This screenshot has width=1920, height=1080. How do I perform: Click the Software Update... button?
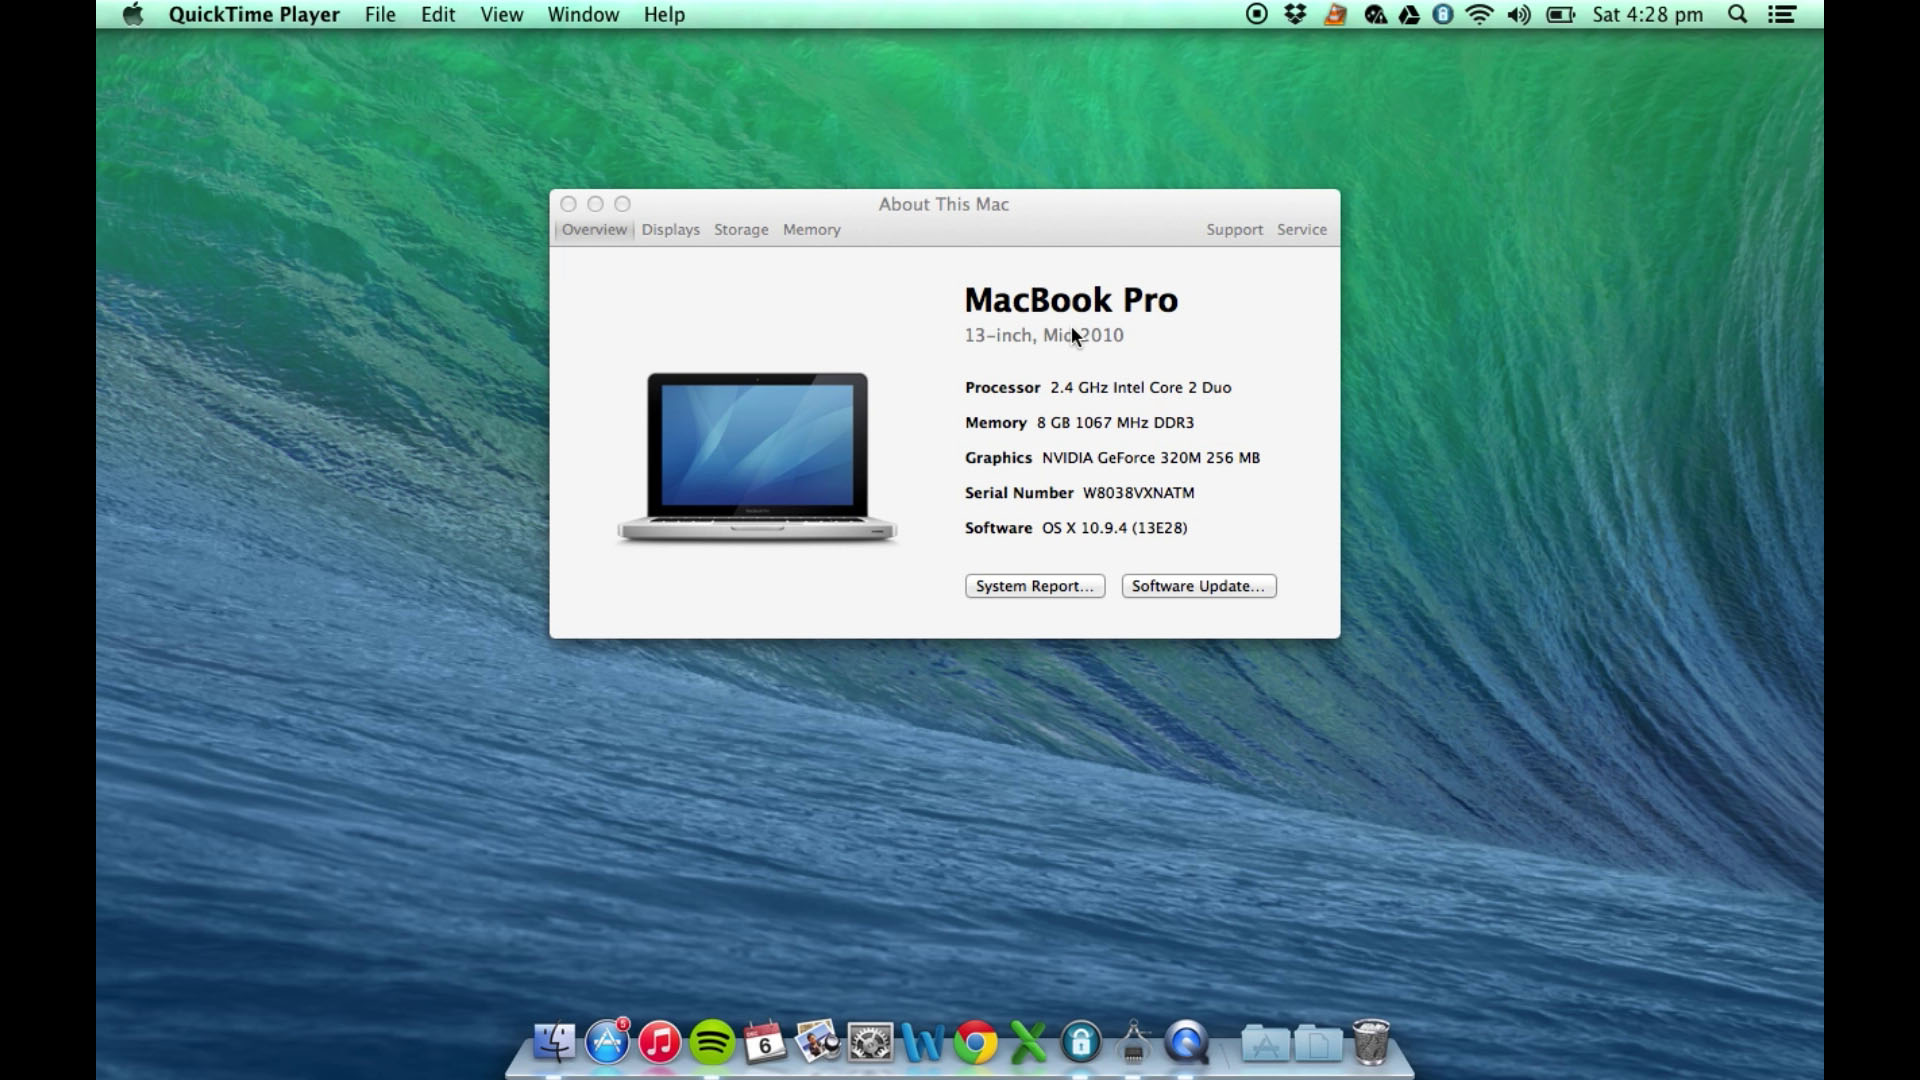click(x=1199, y=586)
